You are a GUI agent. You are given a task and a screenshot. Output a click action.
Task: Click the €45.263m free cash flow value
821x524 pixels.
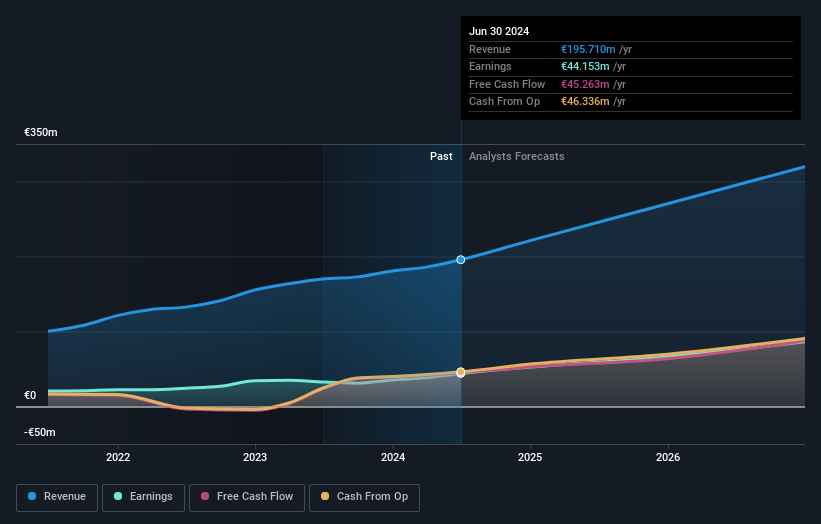[585, 84]
